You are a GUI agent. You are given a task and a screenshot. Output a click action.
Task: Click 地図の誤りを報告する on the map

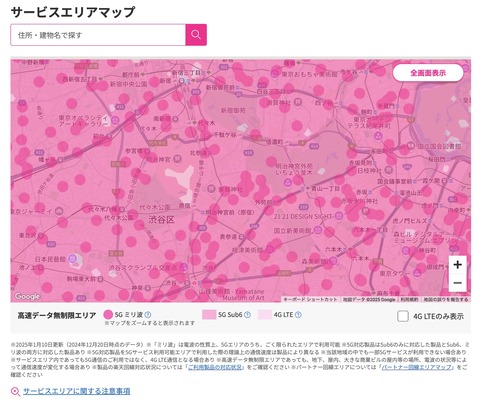point(446,300)
